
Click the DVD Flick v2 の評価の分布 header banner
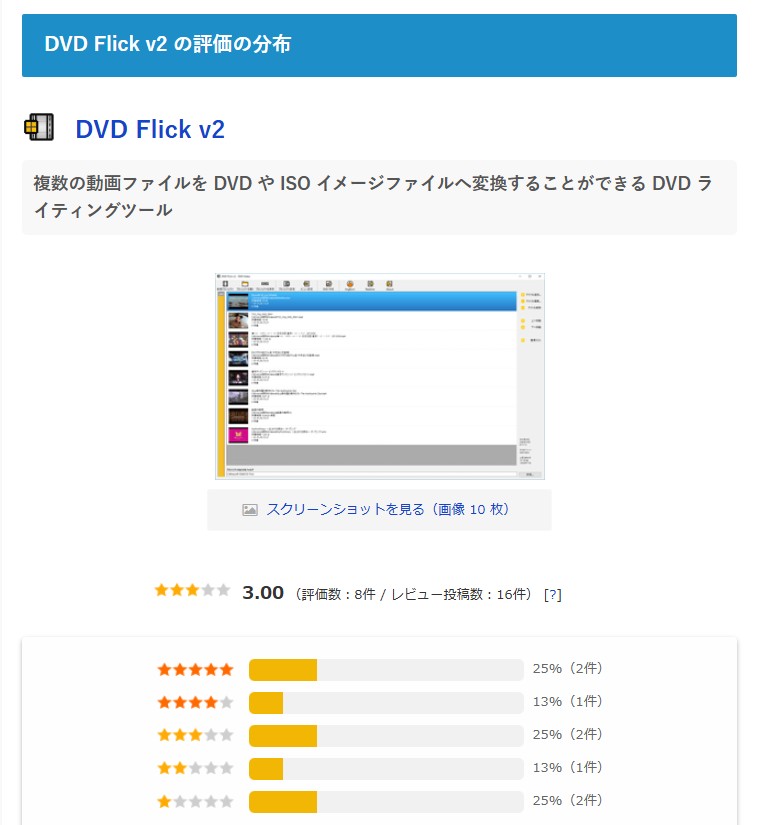[379, 45]
